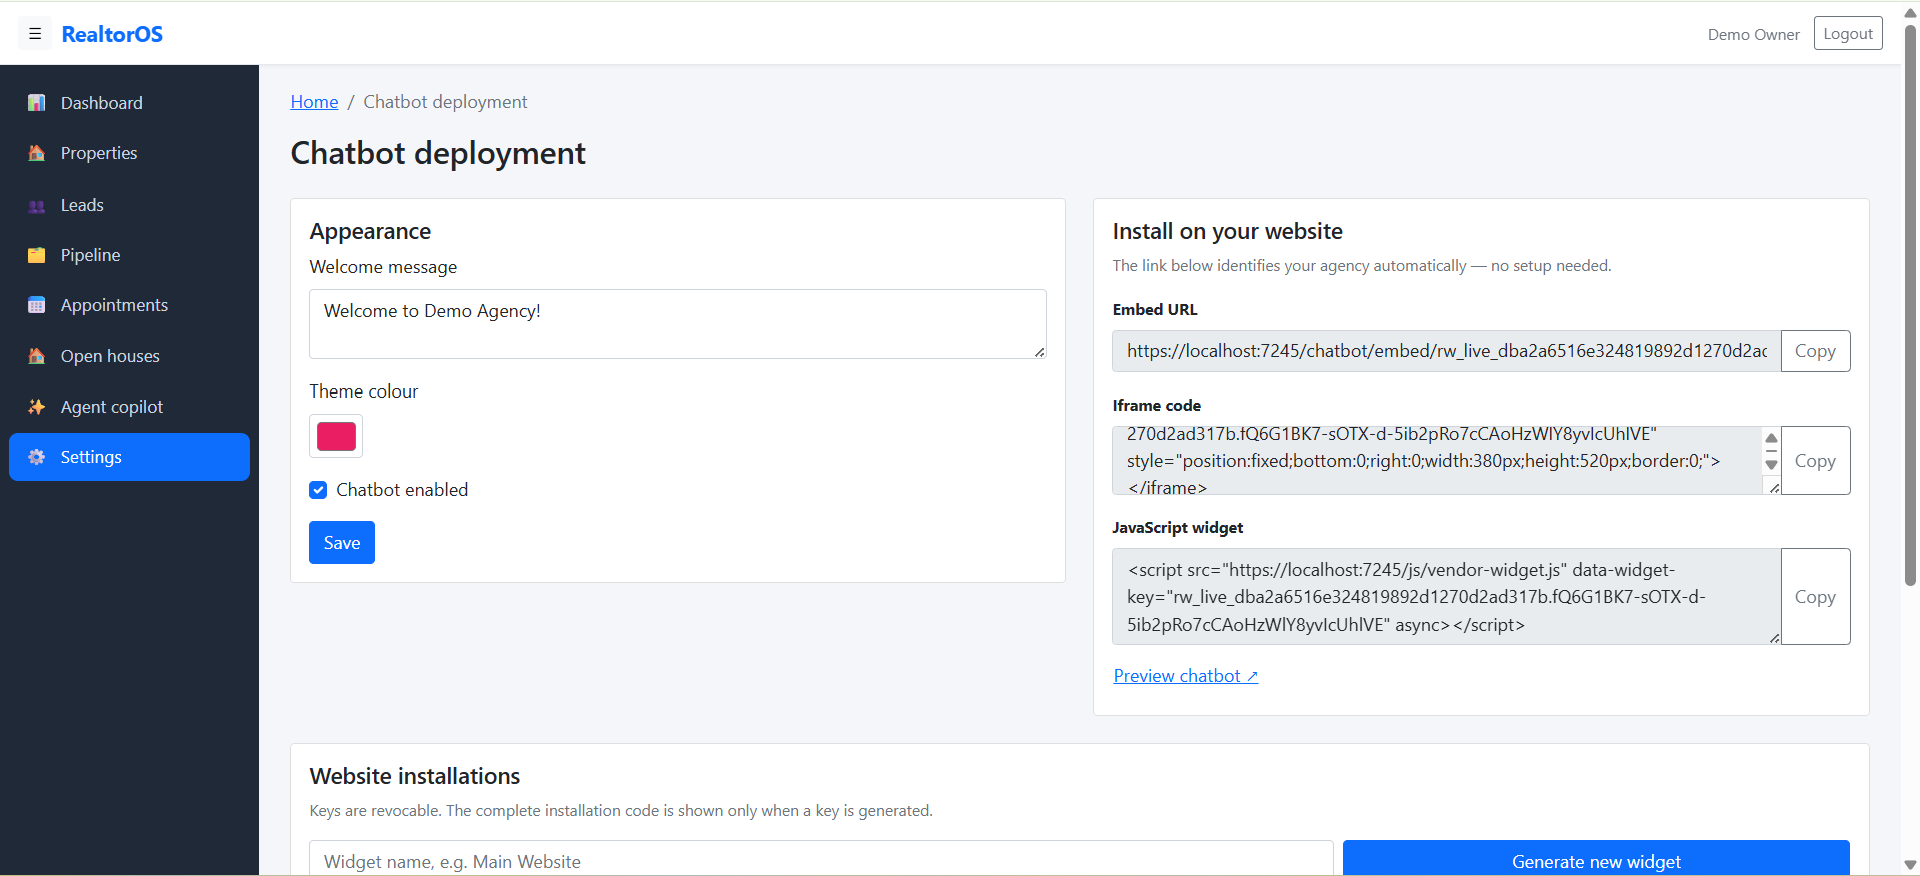Screen dimensions: 1920x876
Task: Click the Leads people icon
Action: [37, 205]
